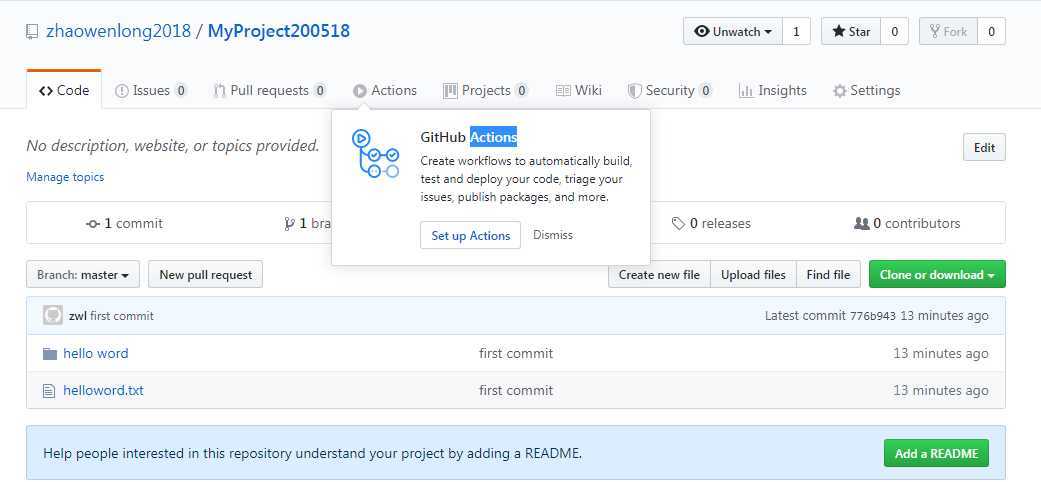Expand the Branch: master selector
The image size is (1041, 482).
[83, 274]
